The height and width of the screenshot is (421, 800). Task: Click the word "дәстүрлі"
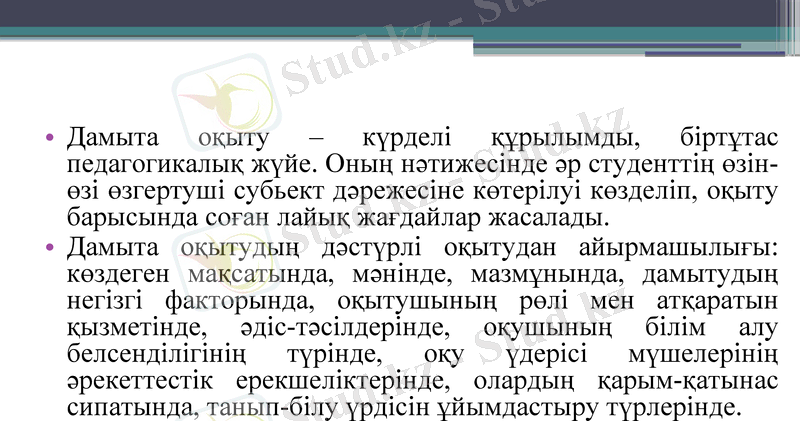[371, 249]
